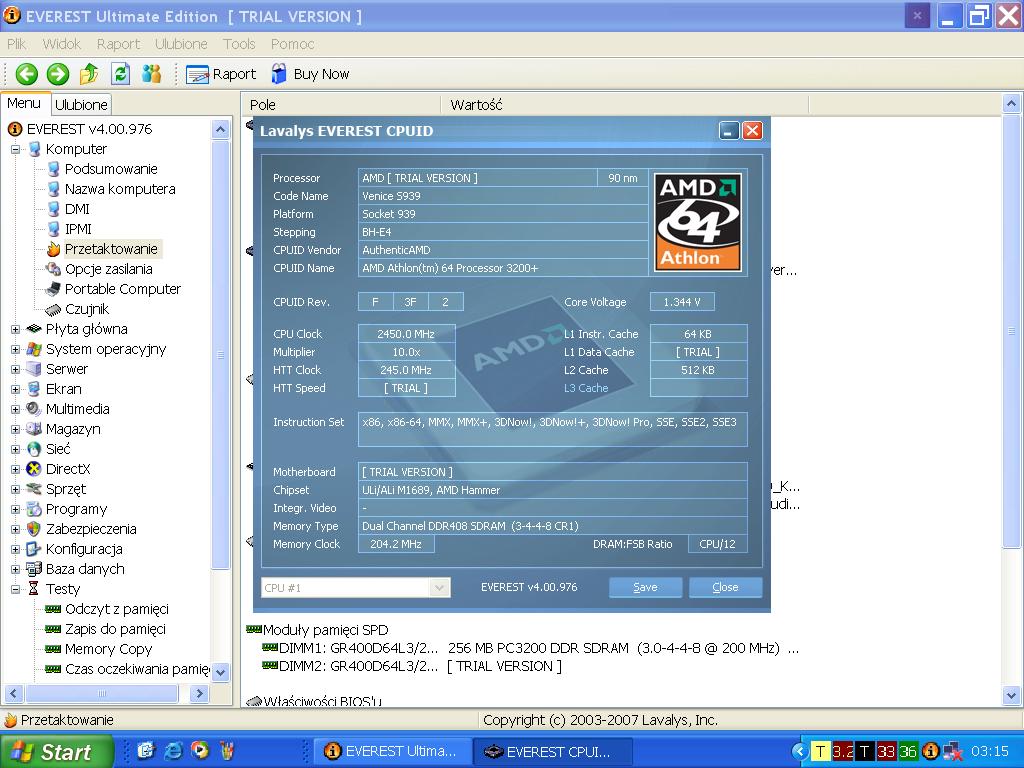The image size is (1024, 768).
Task: Expand the DirectX node
Action: [15, 469]
